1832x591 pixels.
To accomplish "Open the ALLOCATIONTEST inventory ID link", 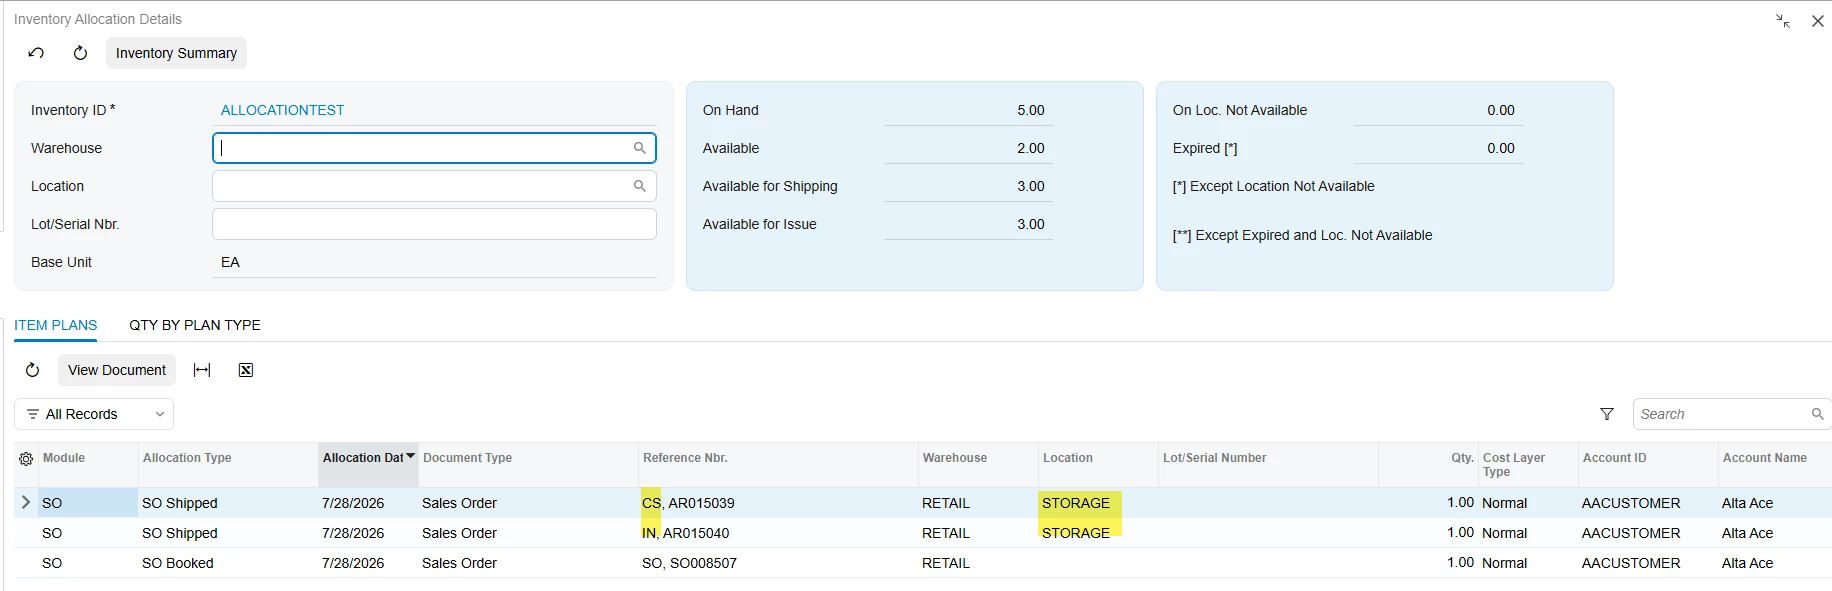I will [x=282, y=110].
